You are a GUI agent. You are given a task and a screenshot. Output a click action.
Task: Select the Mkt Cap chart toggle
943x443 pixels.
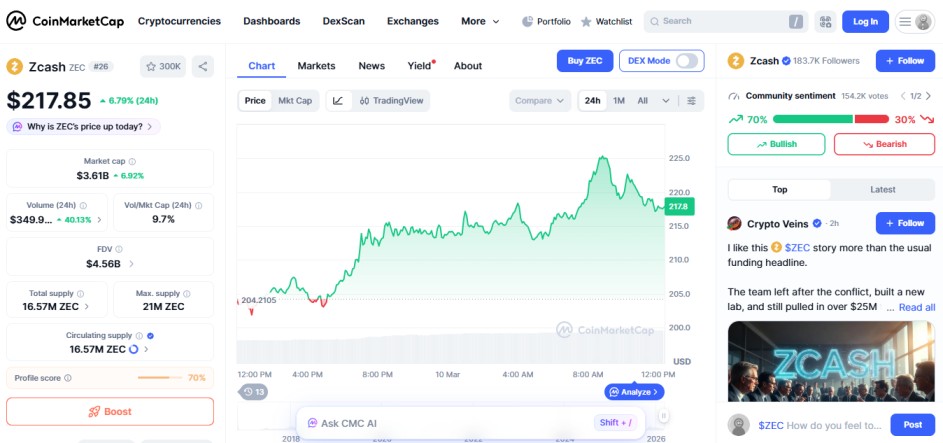pos(295,100)
